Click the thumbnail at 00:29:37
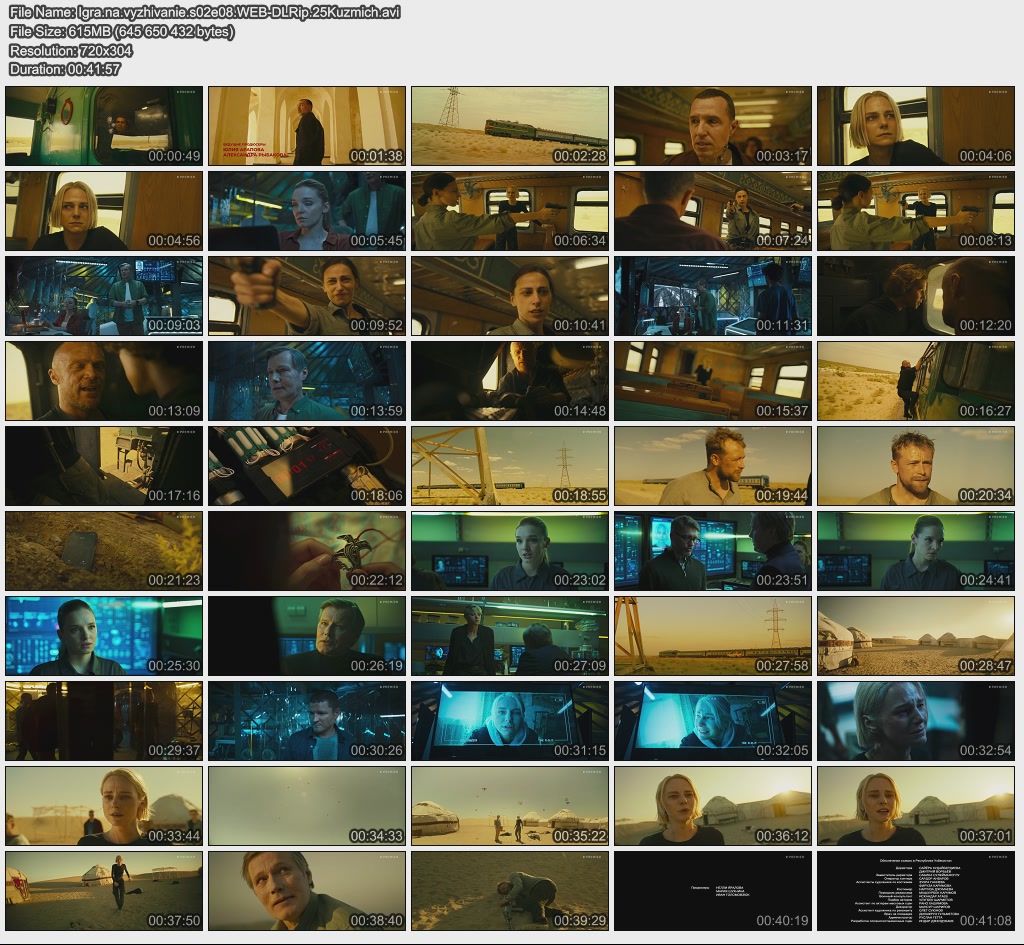Screen dimensions: 1024x945 (x=104, y=721)
